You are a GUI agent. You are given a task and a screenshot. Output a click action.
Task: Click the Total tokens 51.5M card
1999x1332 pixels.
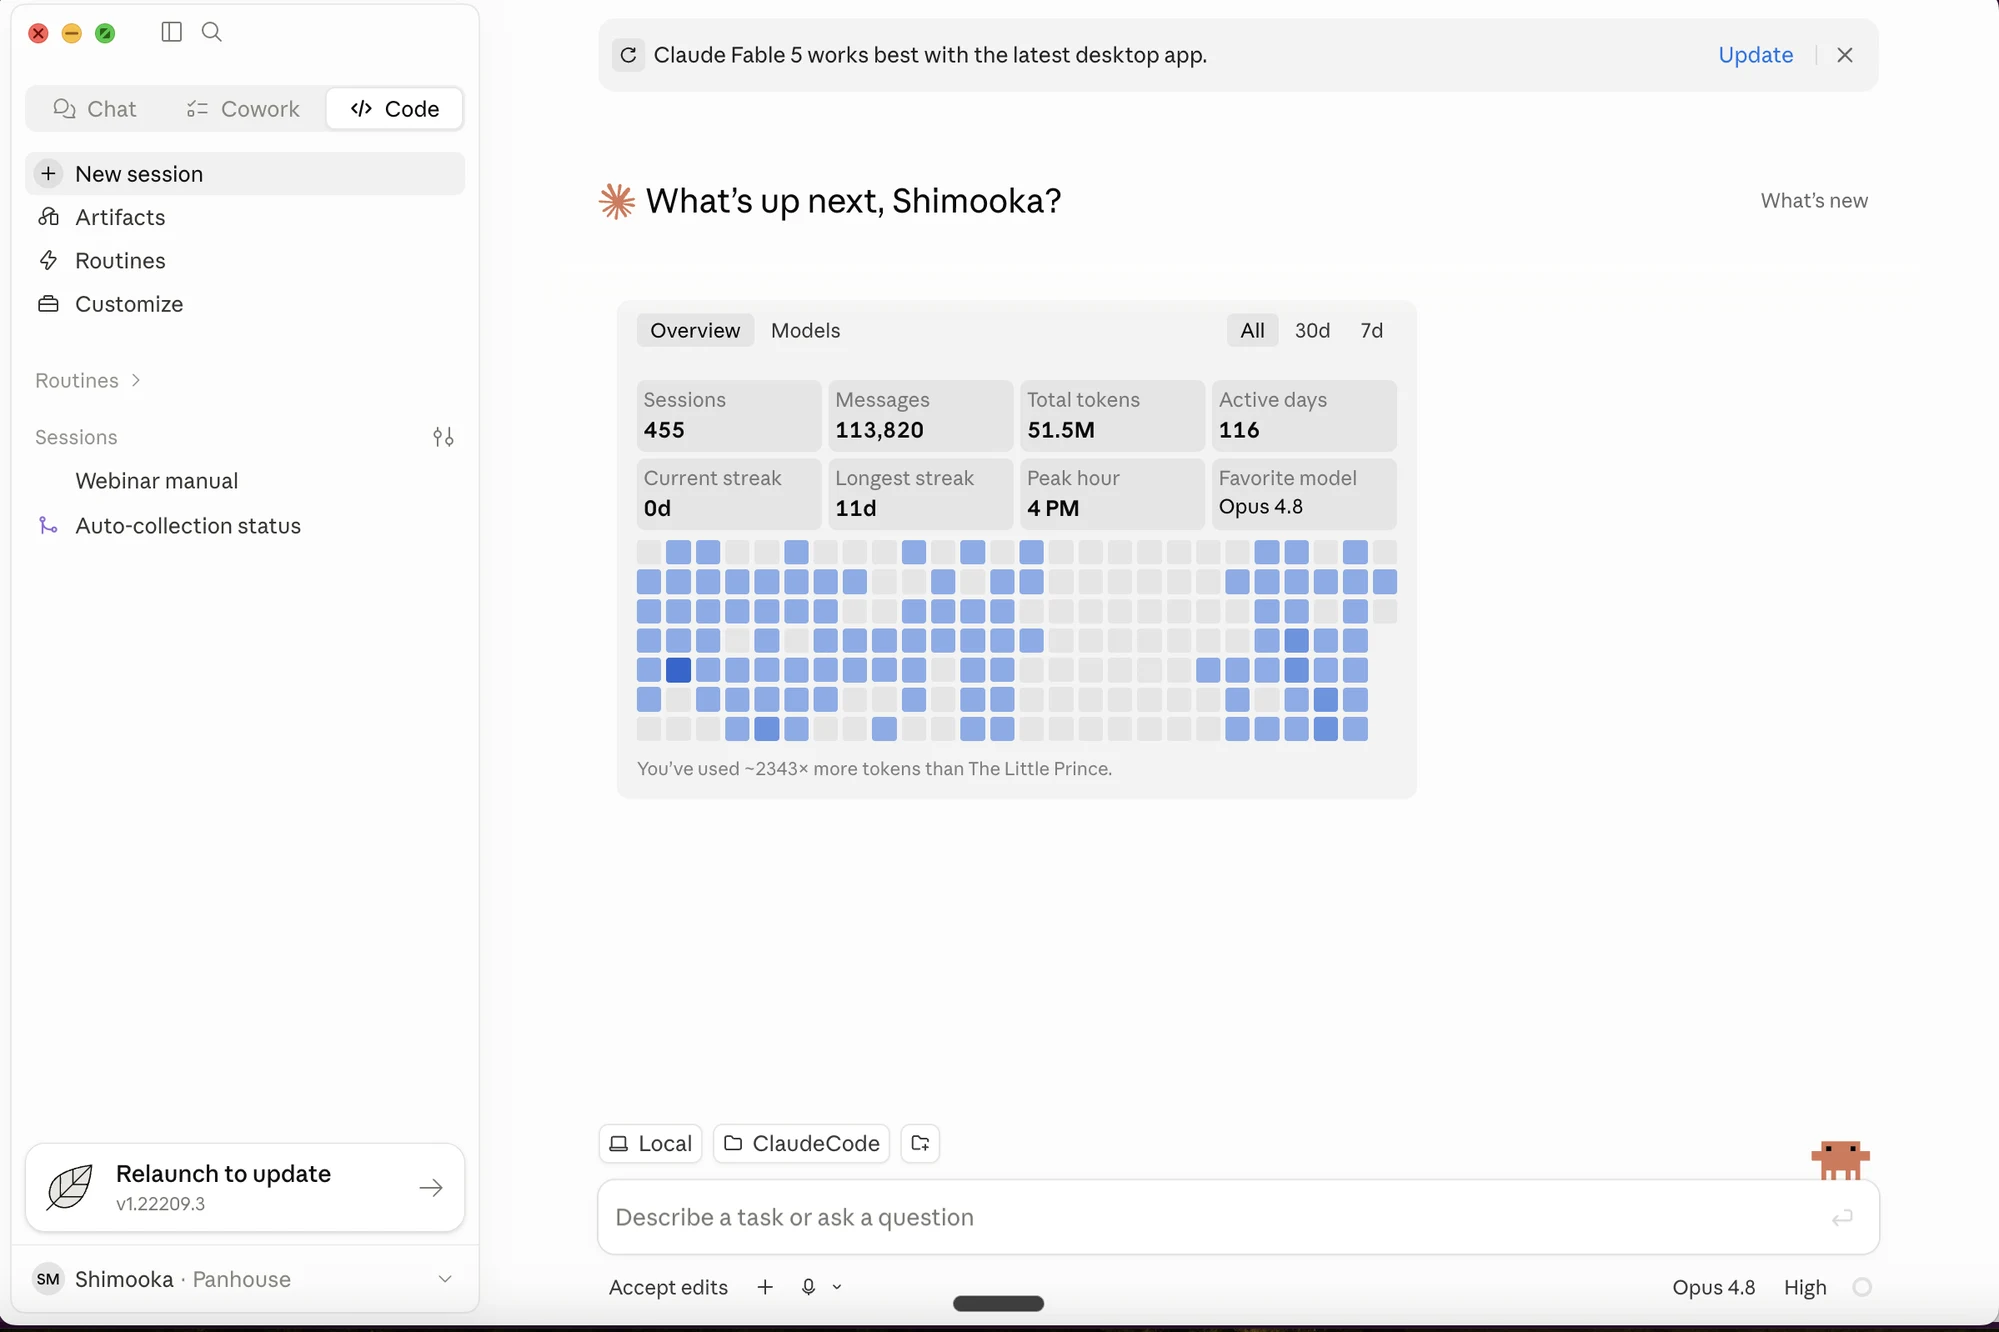[x=1112, y=415]
